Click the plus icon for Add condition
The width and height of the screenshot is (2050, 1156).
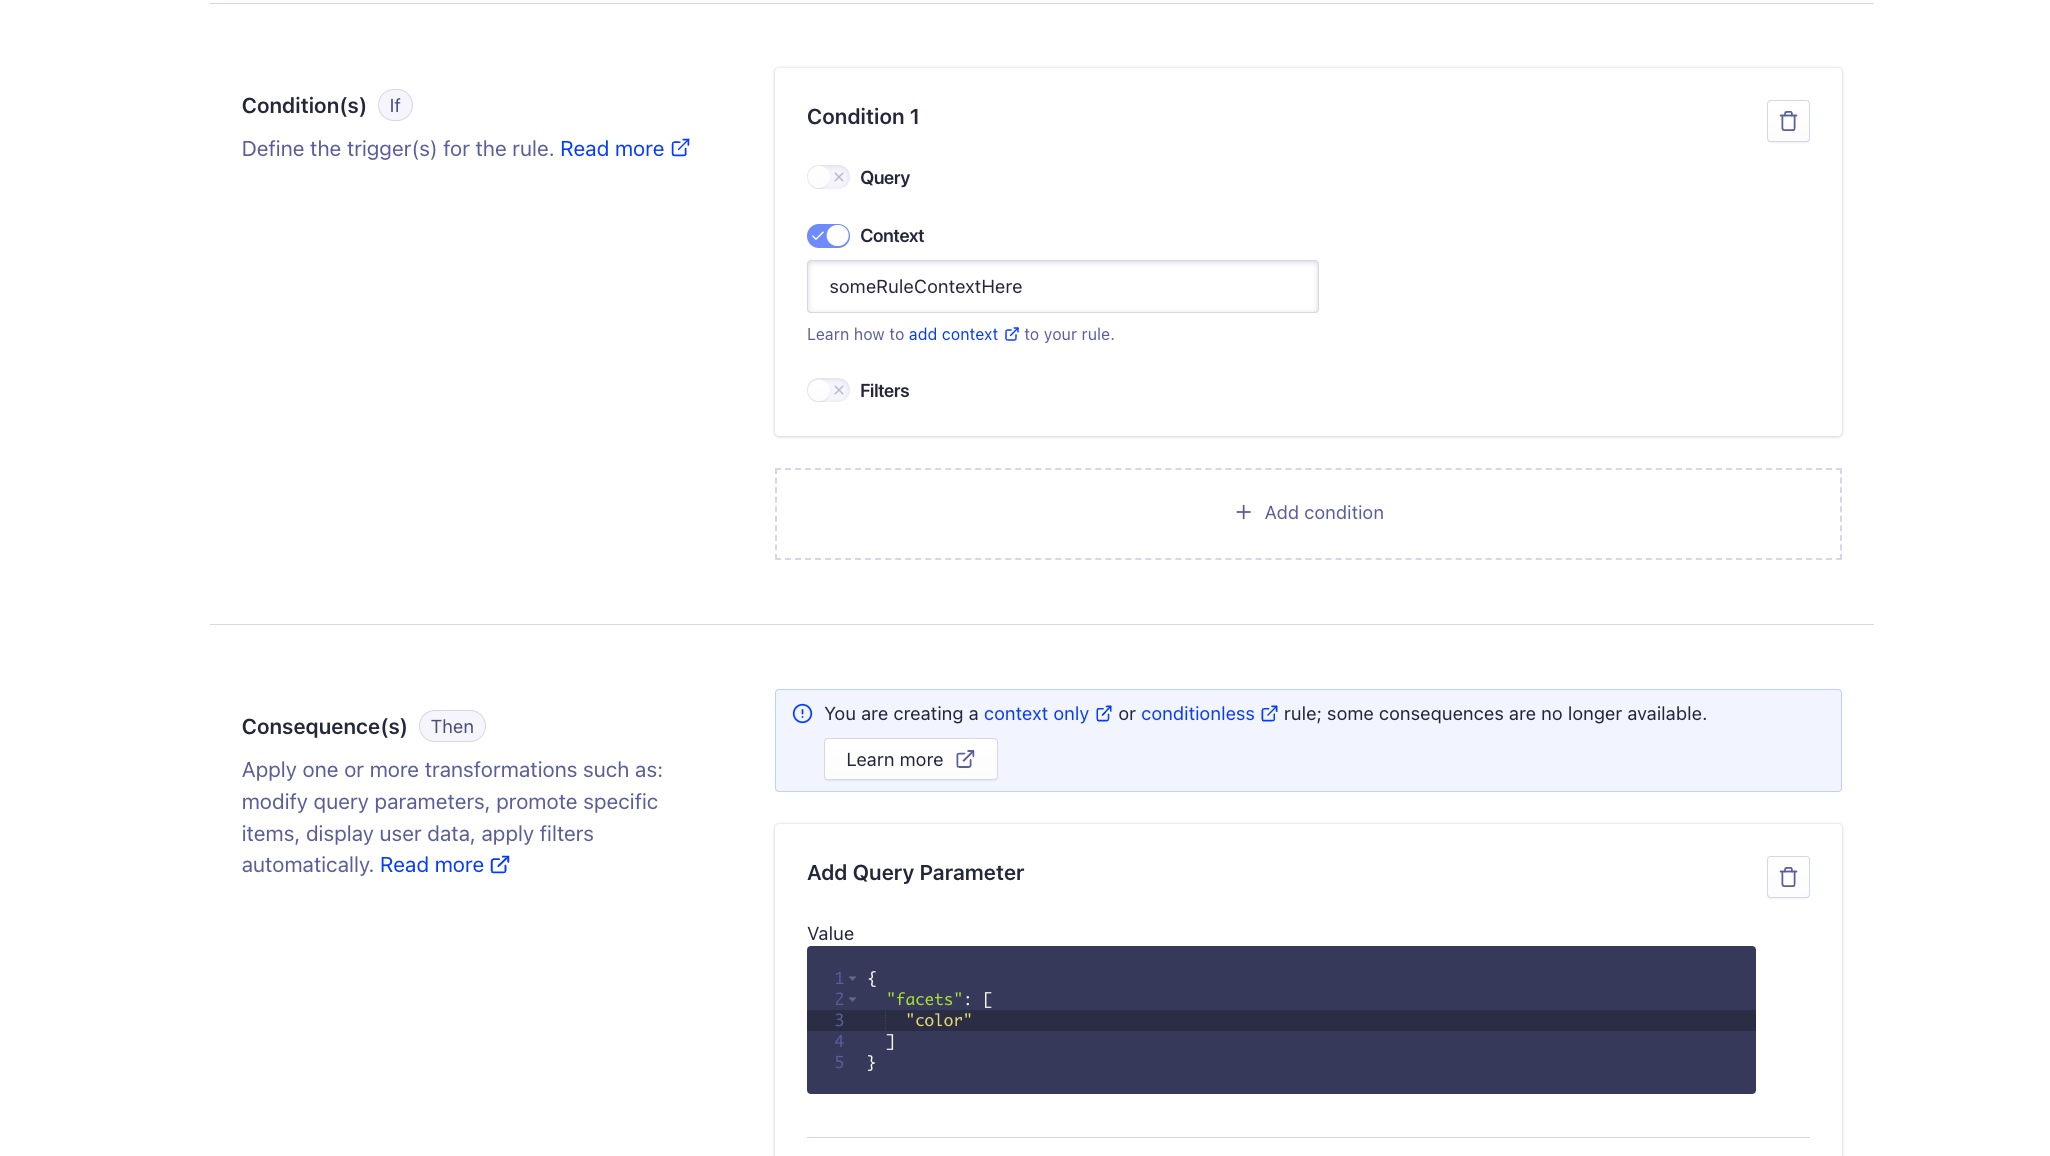click(1243, 512)
